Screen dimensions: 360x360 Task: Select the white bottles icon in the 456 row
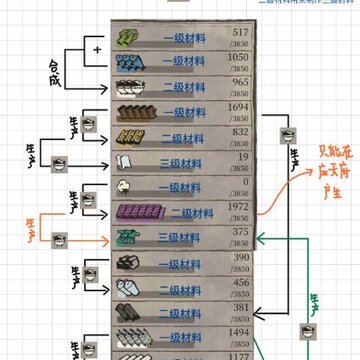[x=127, y=288]
